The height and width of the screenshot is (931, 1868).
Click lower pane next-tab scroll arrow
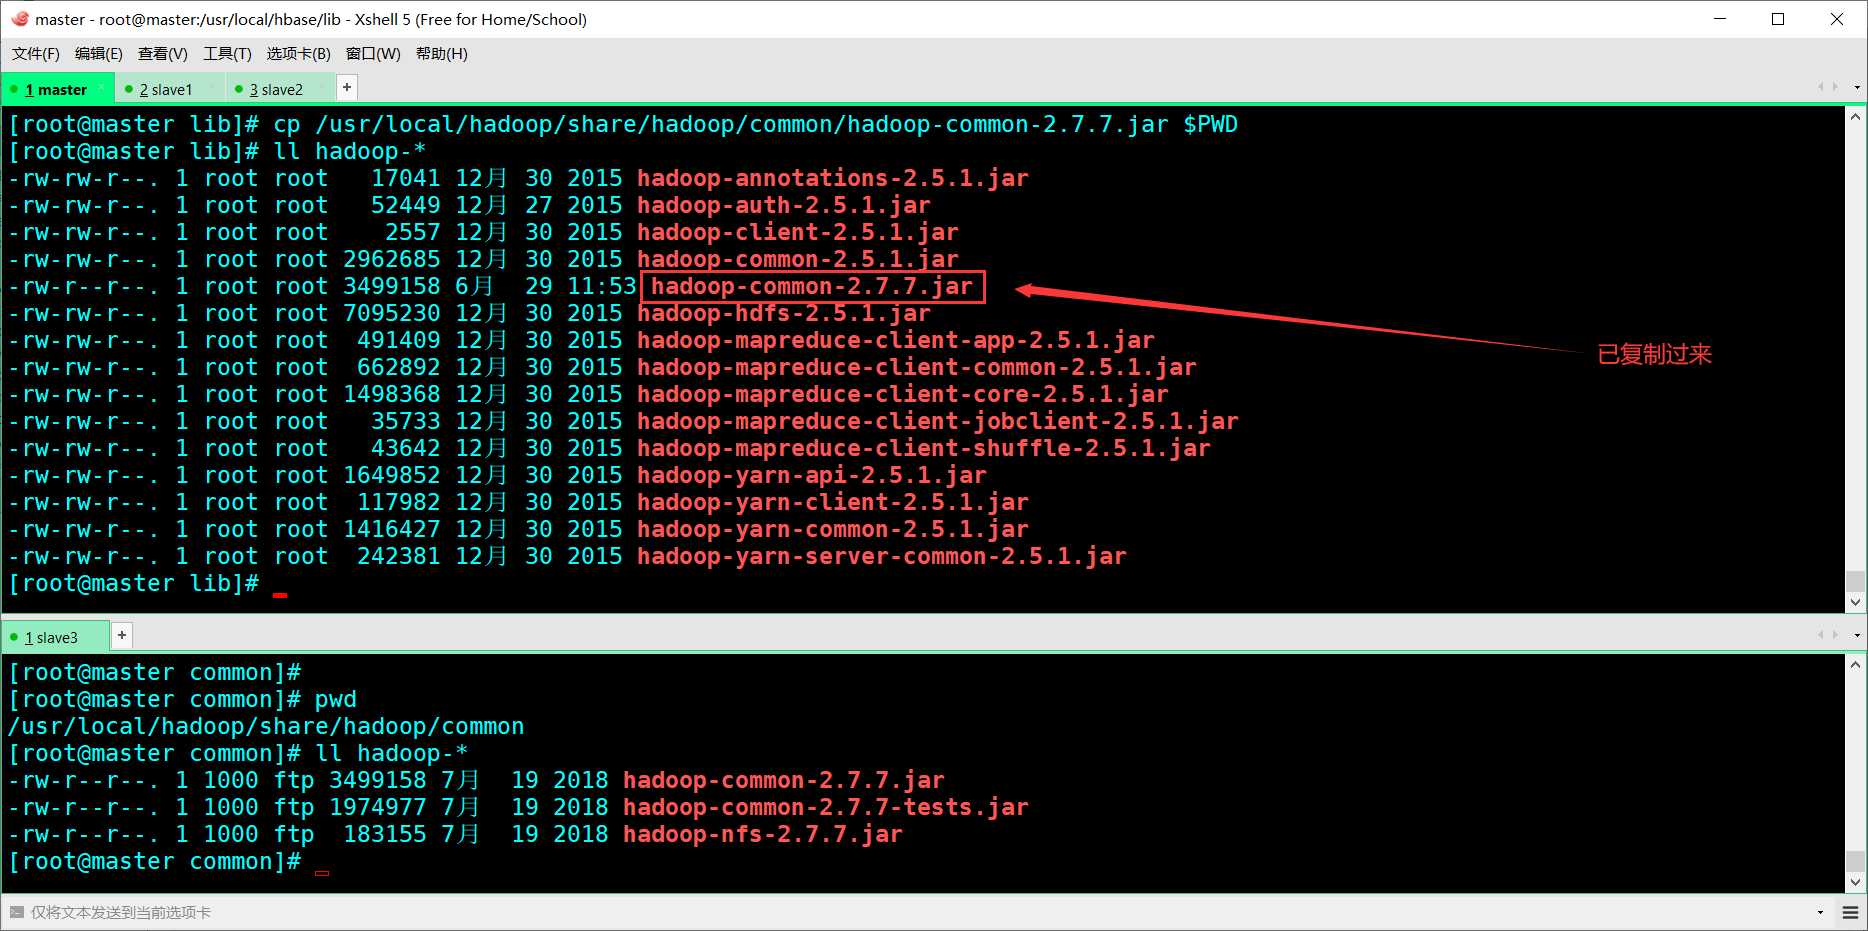click(x=1835, y=635)
